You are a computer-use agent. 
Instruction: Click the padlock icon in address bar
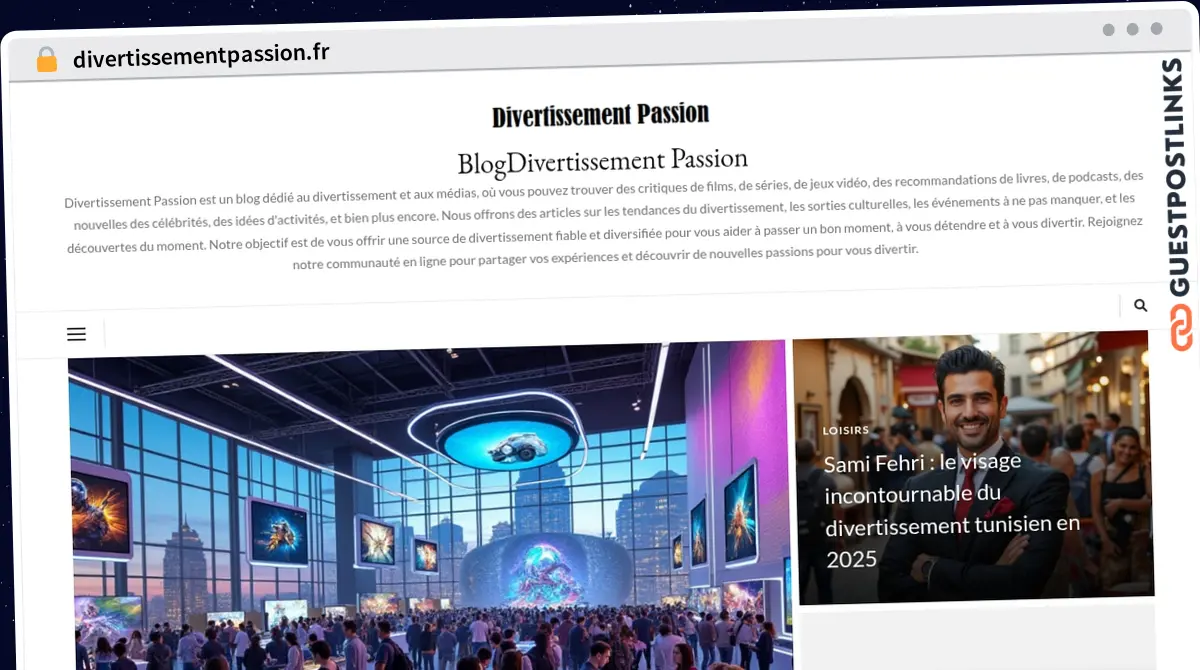click(x=47, y=59)
